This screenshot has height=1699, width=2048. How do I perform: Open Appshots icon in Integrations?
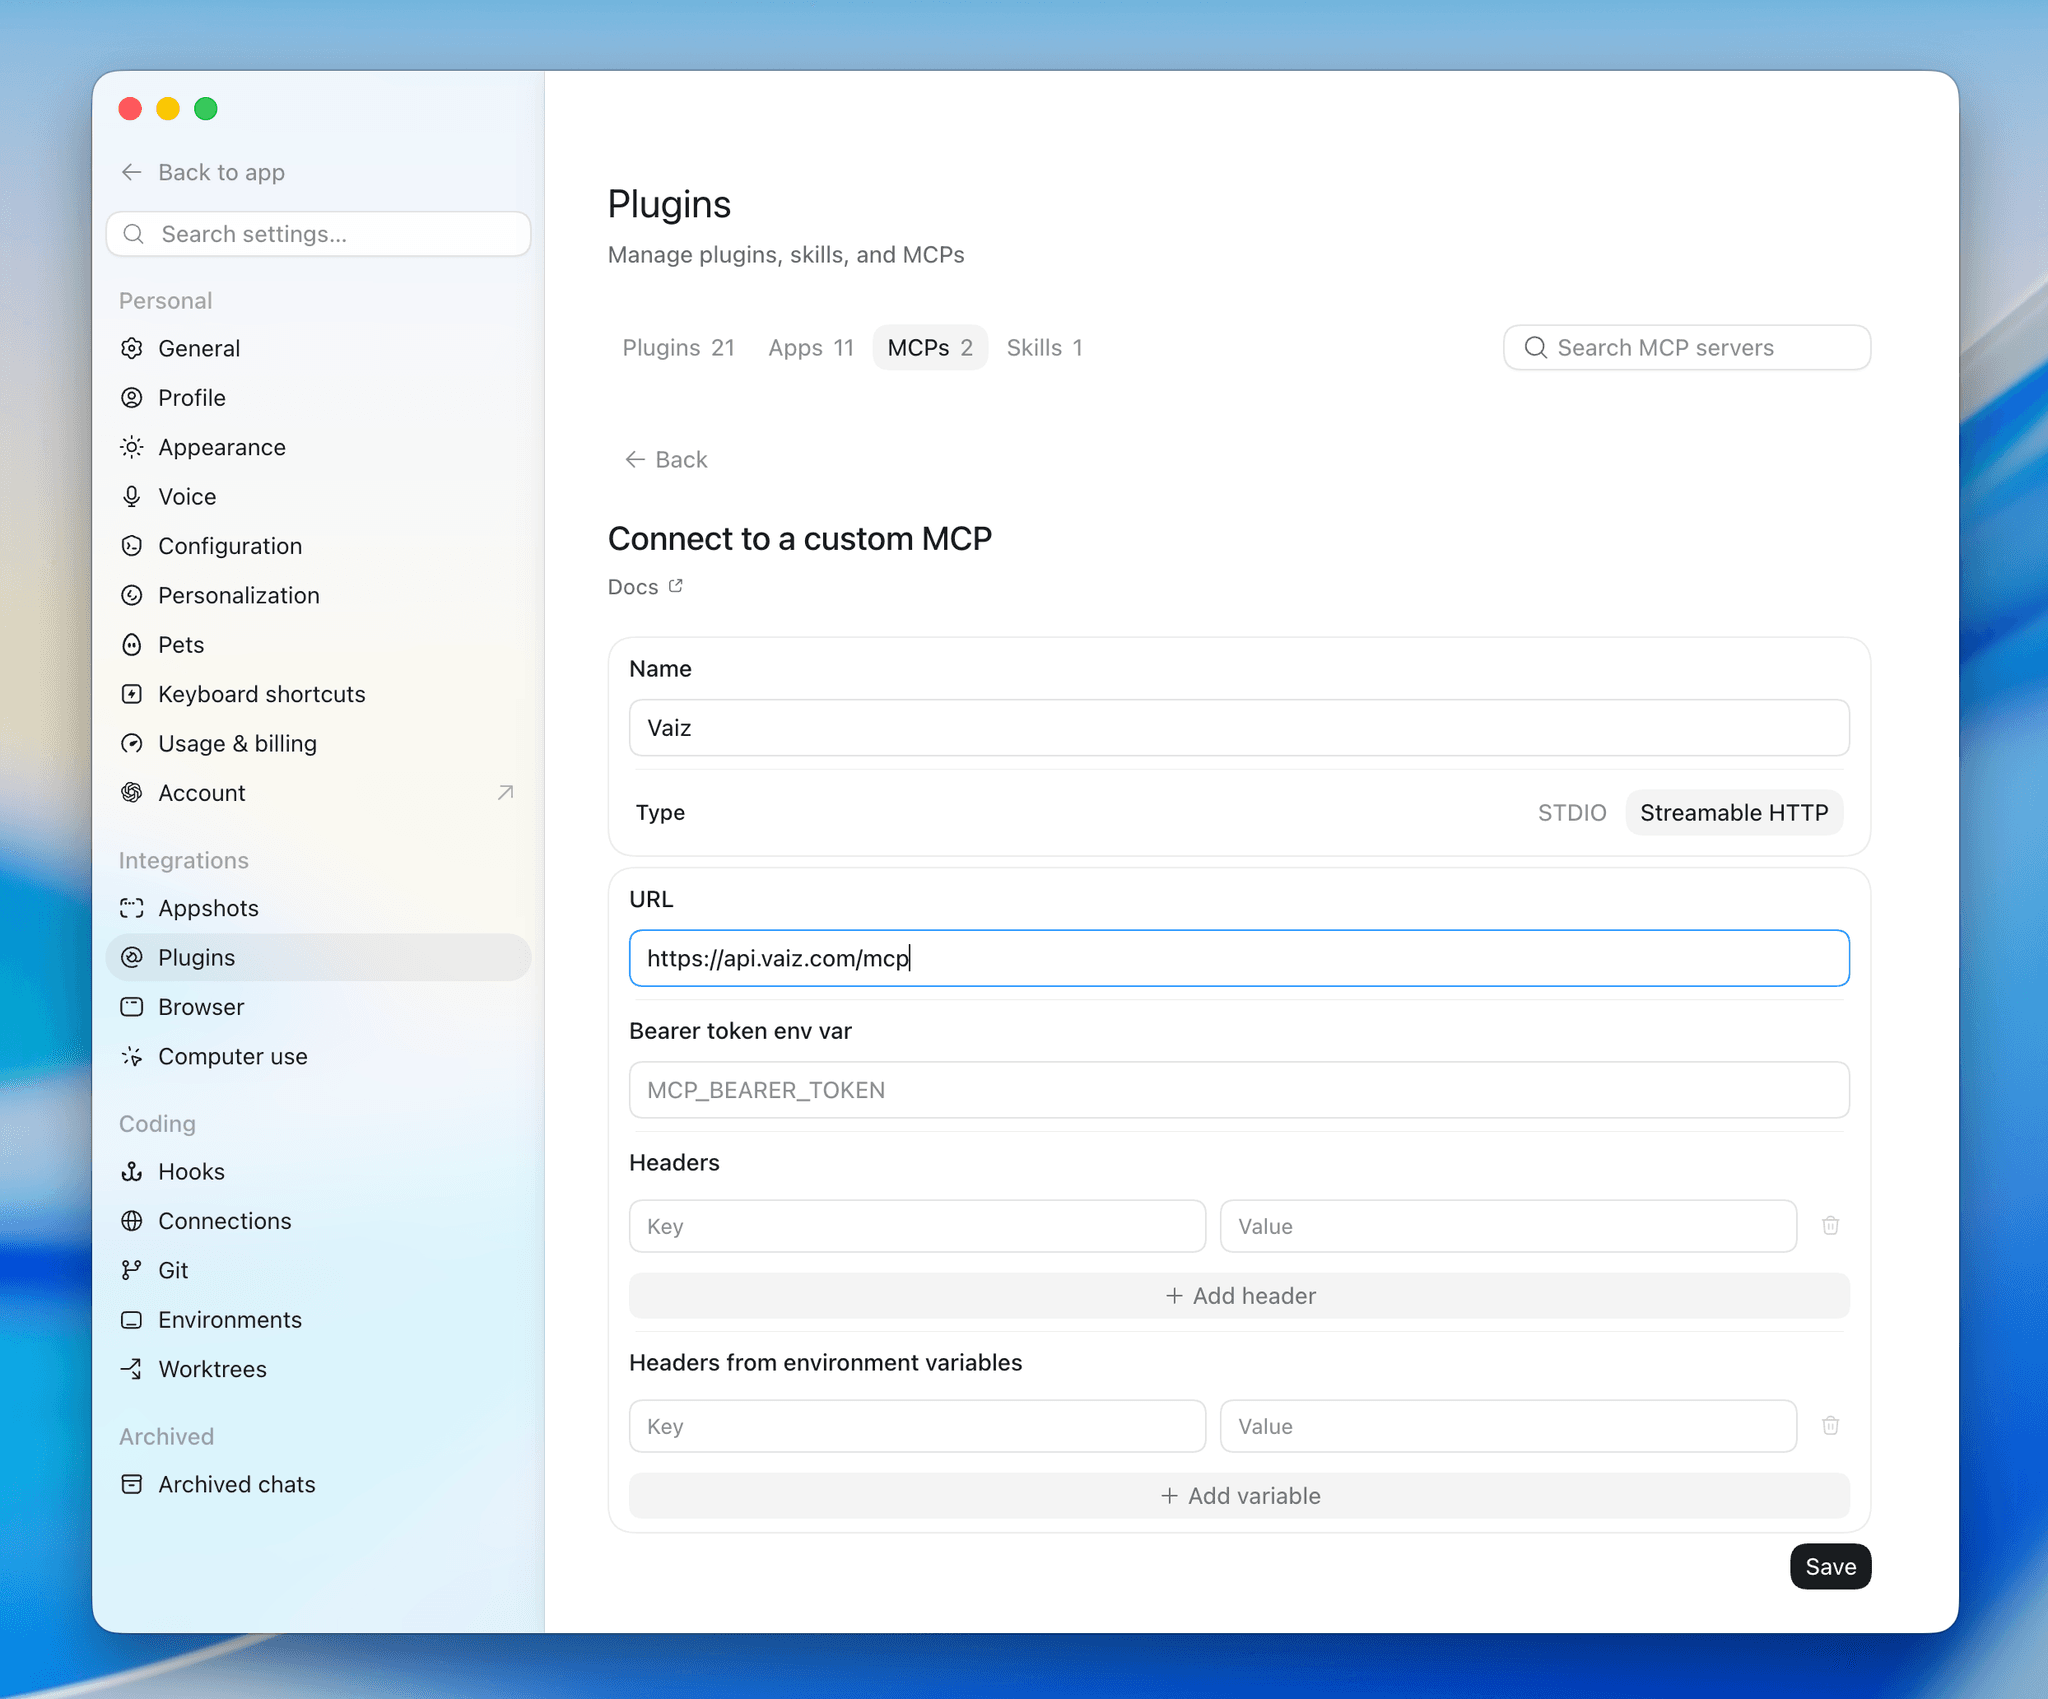pos(131,908)
